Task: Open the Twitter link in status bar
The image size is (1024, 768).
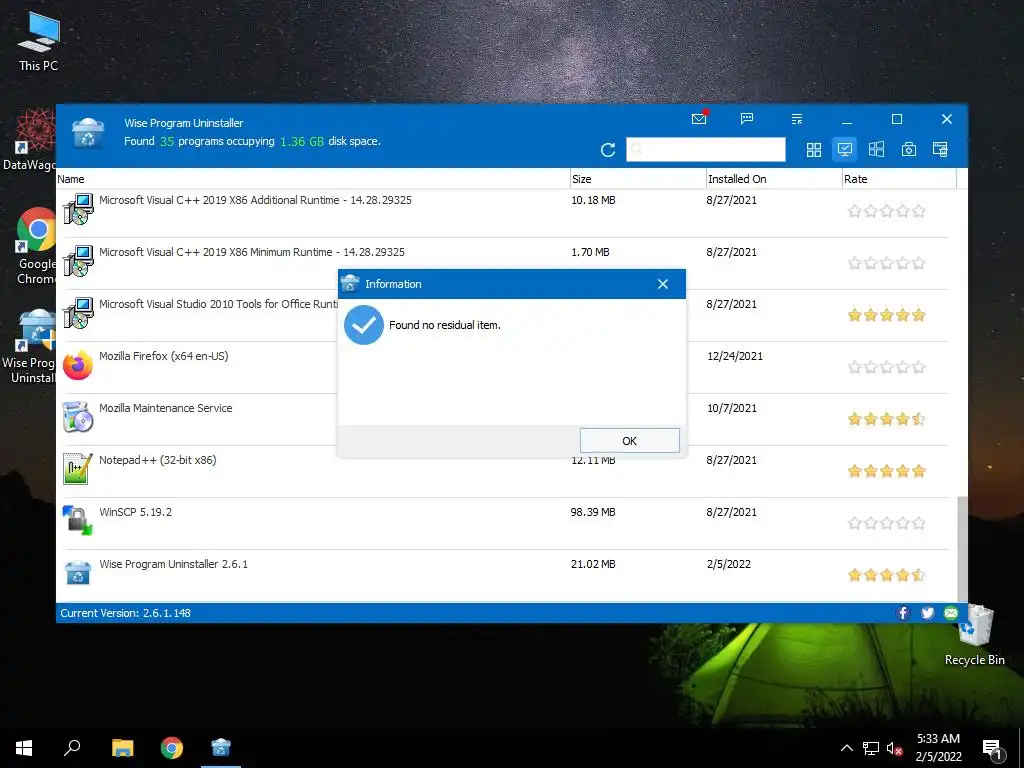Action: tap(927, 613)
